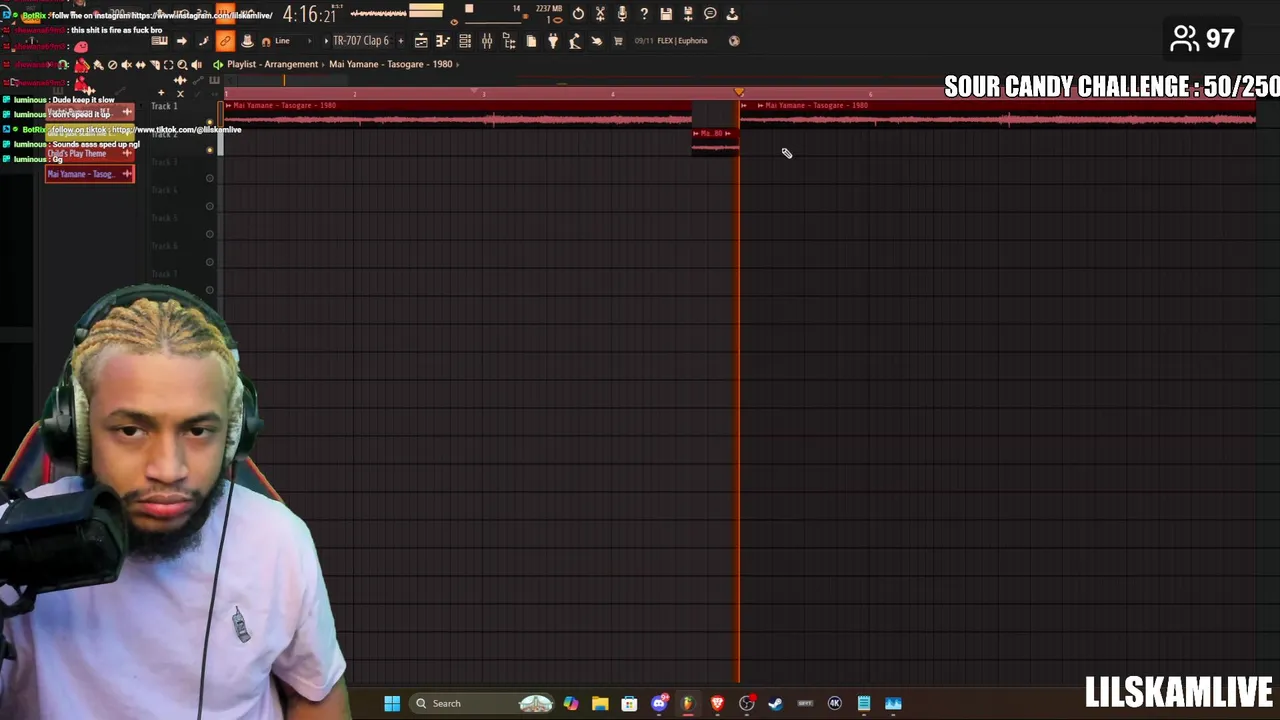Click first Mai Yamane audio clip on Track 1
Image resolution: width=1280 pixels, height=720 pixels.
(x=458, y=113)
